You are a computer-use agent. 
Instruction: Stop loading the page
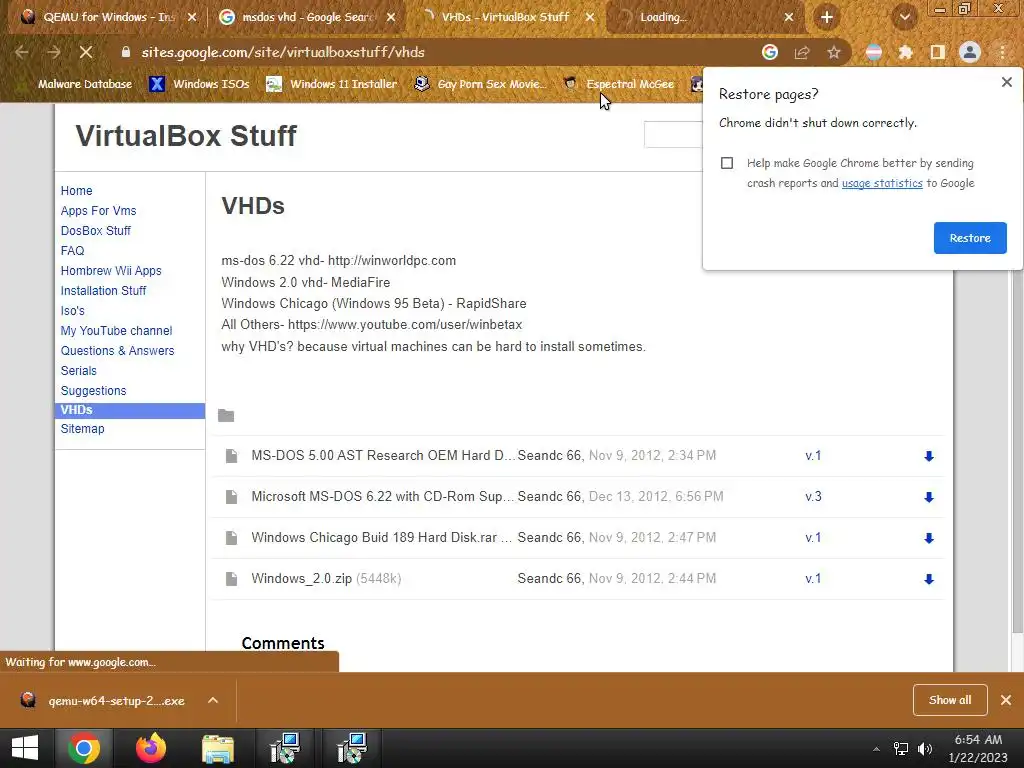tap(86, 52)
